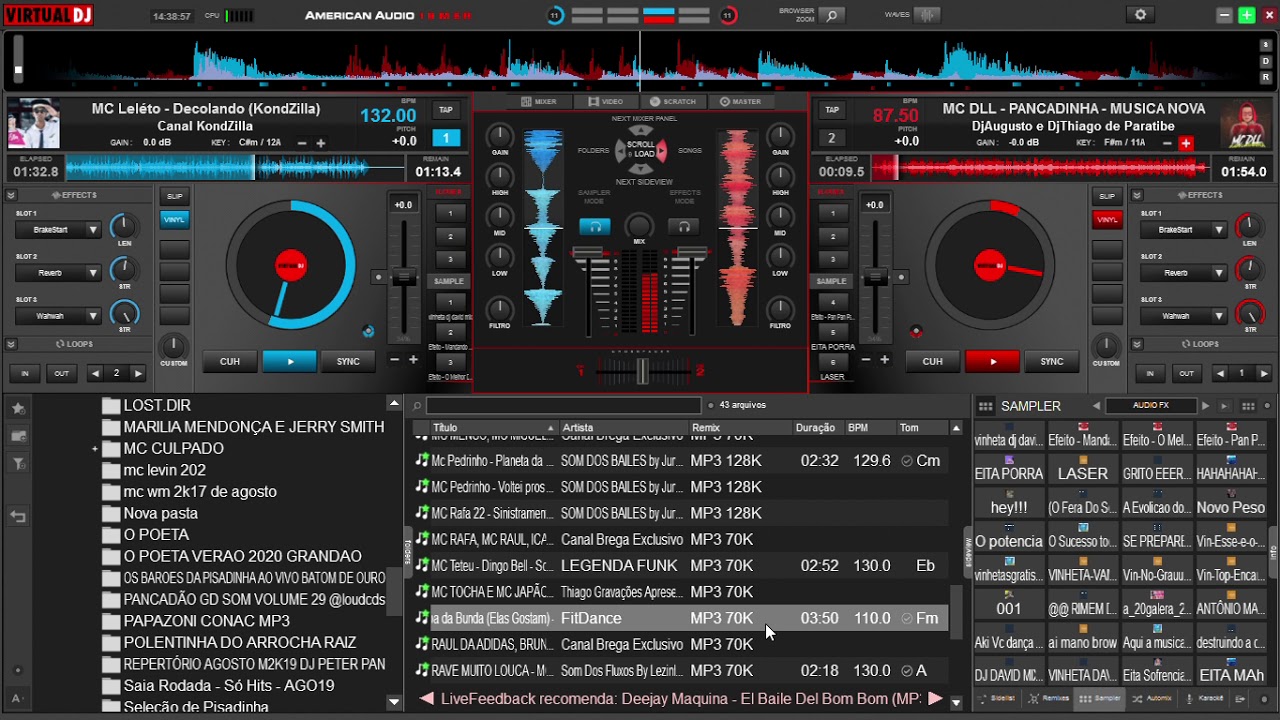Toggle SYNC on left deck
Screen dimensions: 1280x720
[348, 361]
